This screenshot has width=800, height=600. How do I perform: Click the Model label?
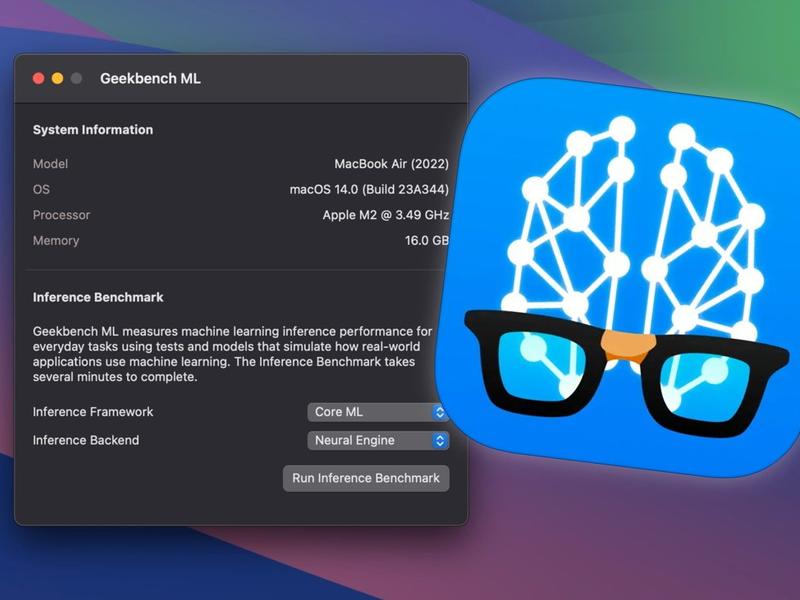(50, 164)
